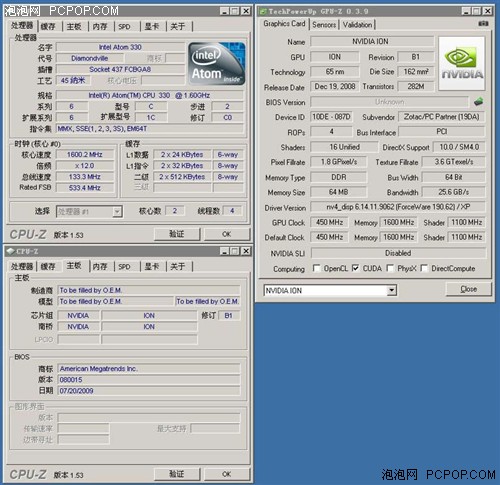Click the Release Date field Dec 19, 2008
The width and height of the screenshot is (500, 485).
click(x=335, y=86)
